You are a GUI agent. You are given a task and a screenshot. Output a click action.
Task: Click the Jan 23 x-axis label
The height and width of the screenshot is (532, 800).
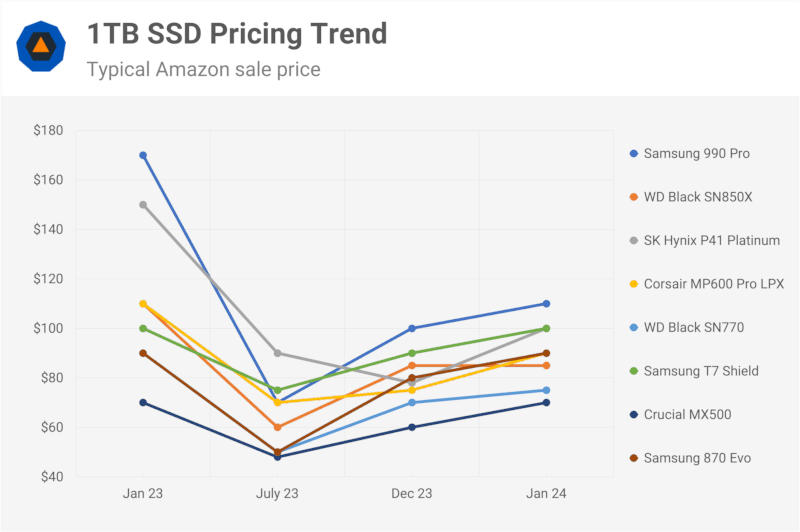[143, 494]
